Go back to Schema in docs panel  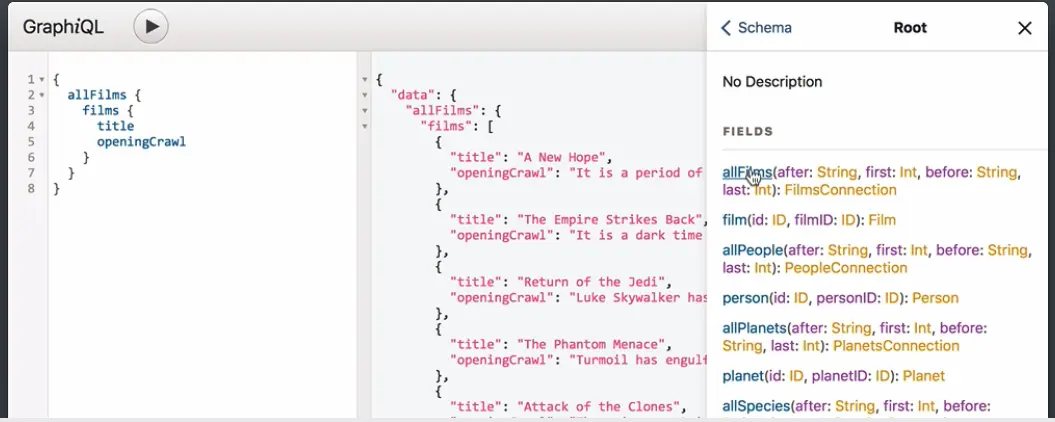pos(756,28)
